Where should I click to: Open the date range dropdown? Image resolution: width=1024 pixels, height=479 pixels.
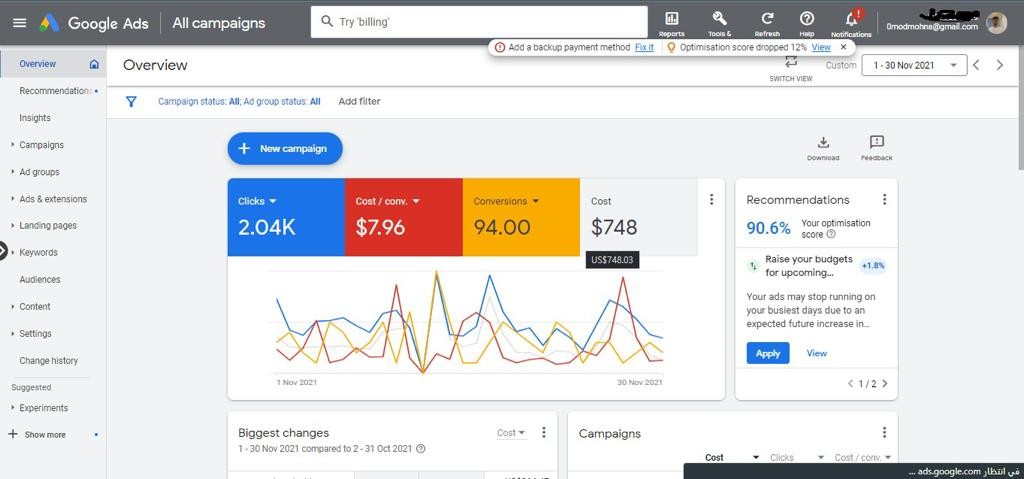click(x=914, y=65)
